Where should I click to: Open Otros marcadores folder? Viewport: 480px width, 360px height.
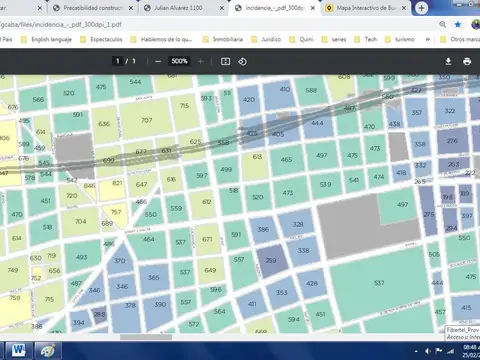click(x=460, y=39)
